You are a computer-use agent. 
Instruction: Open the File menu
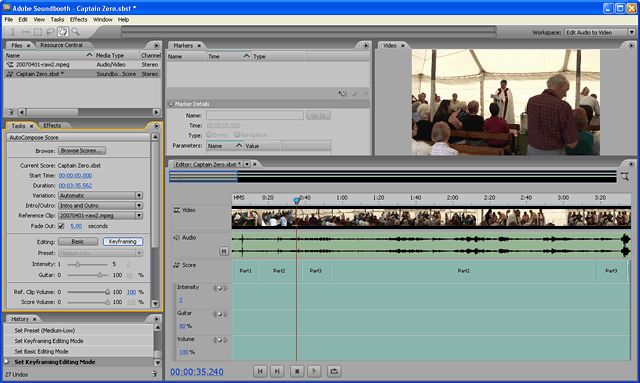9,20
